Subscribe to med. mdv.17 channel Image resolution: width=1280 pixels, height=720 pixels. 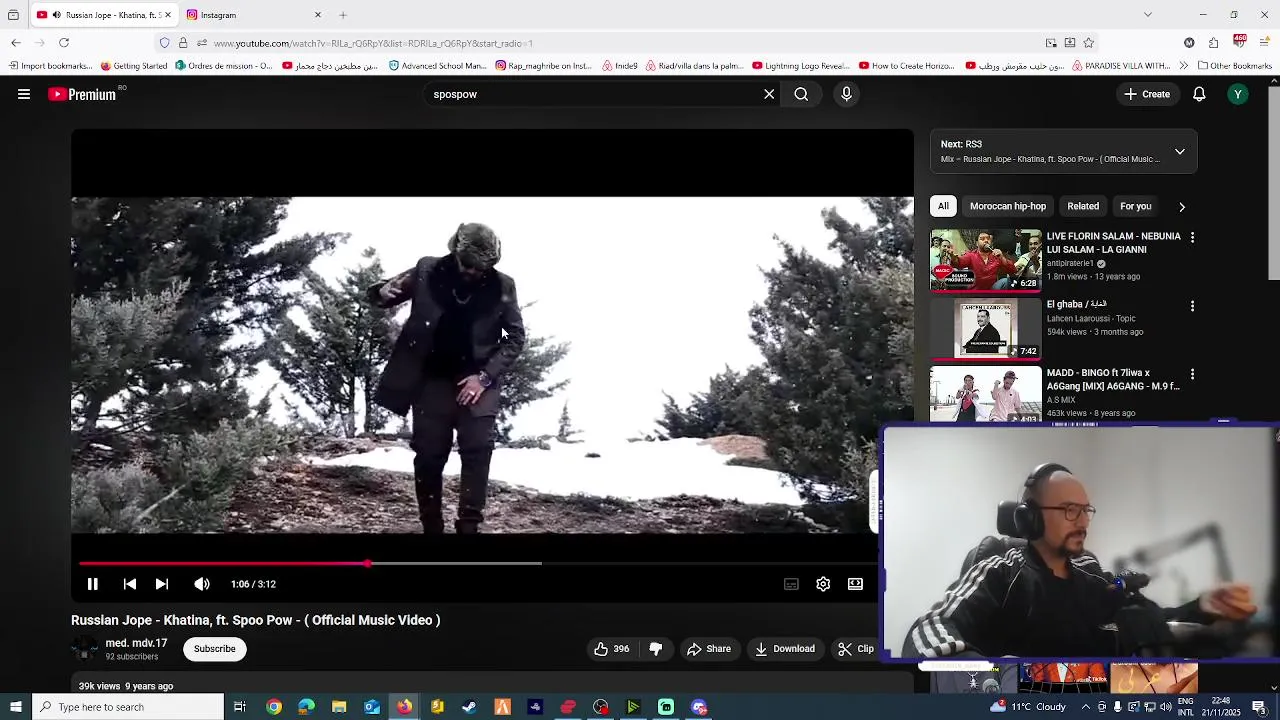point(215,649)
